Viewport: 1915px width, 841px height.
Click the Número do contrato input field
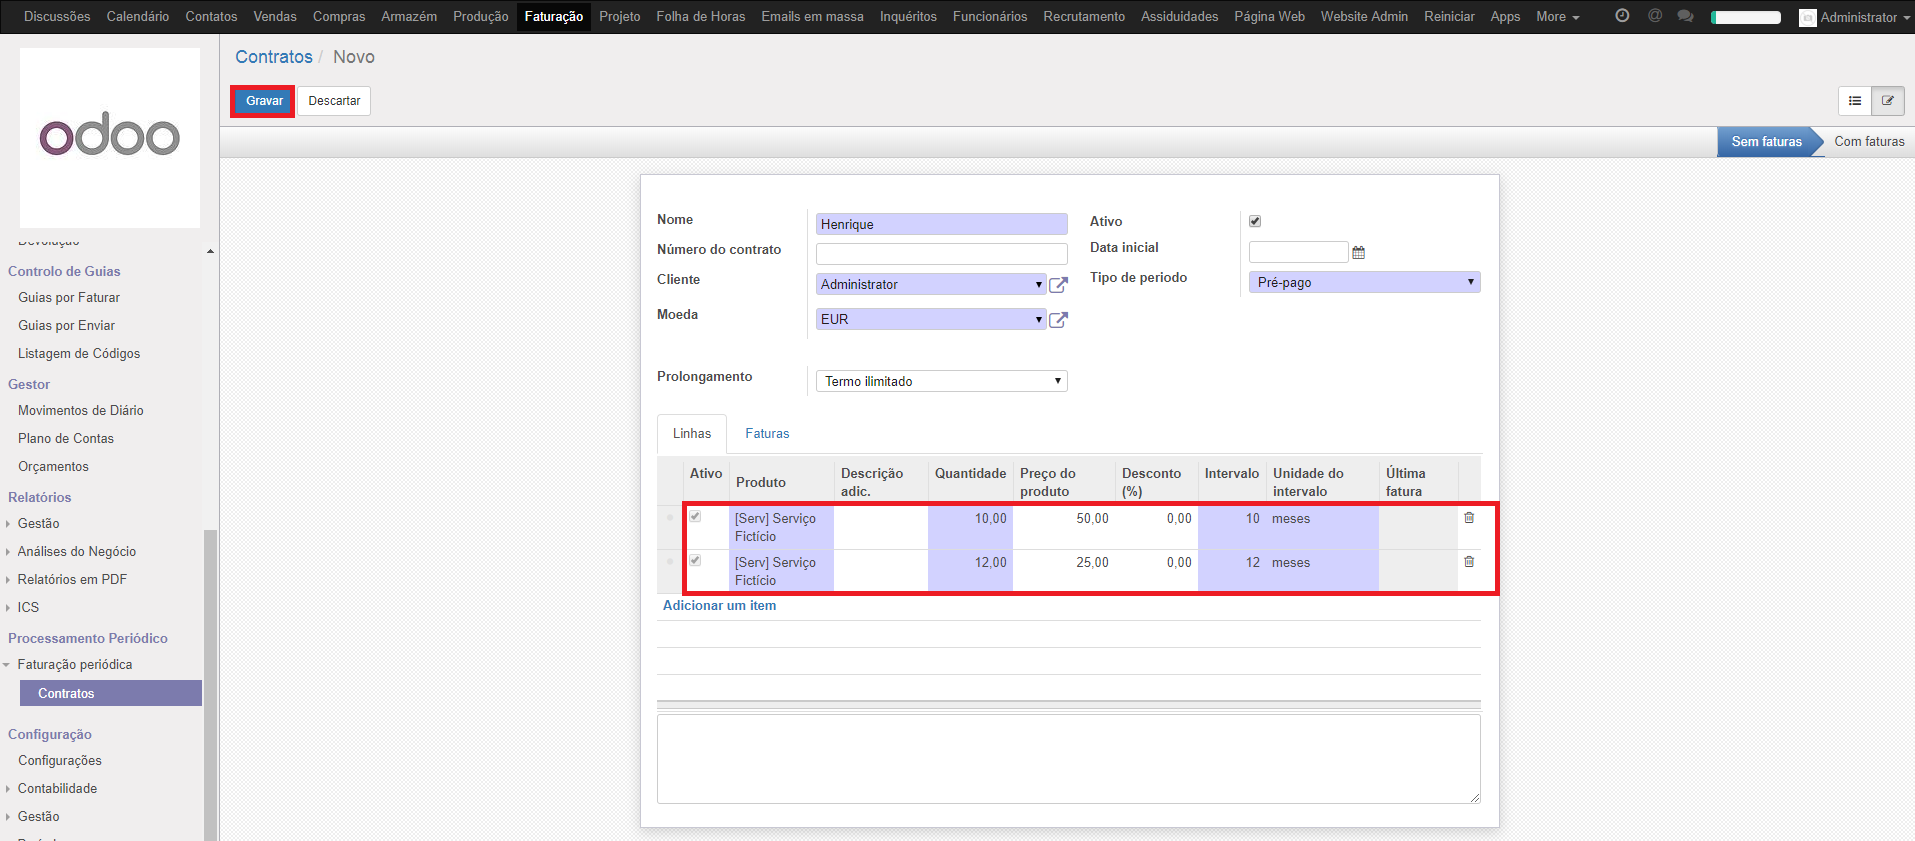pyautogui.click(x=941, y=254)
